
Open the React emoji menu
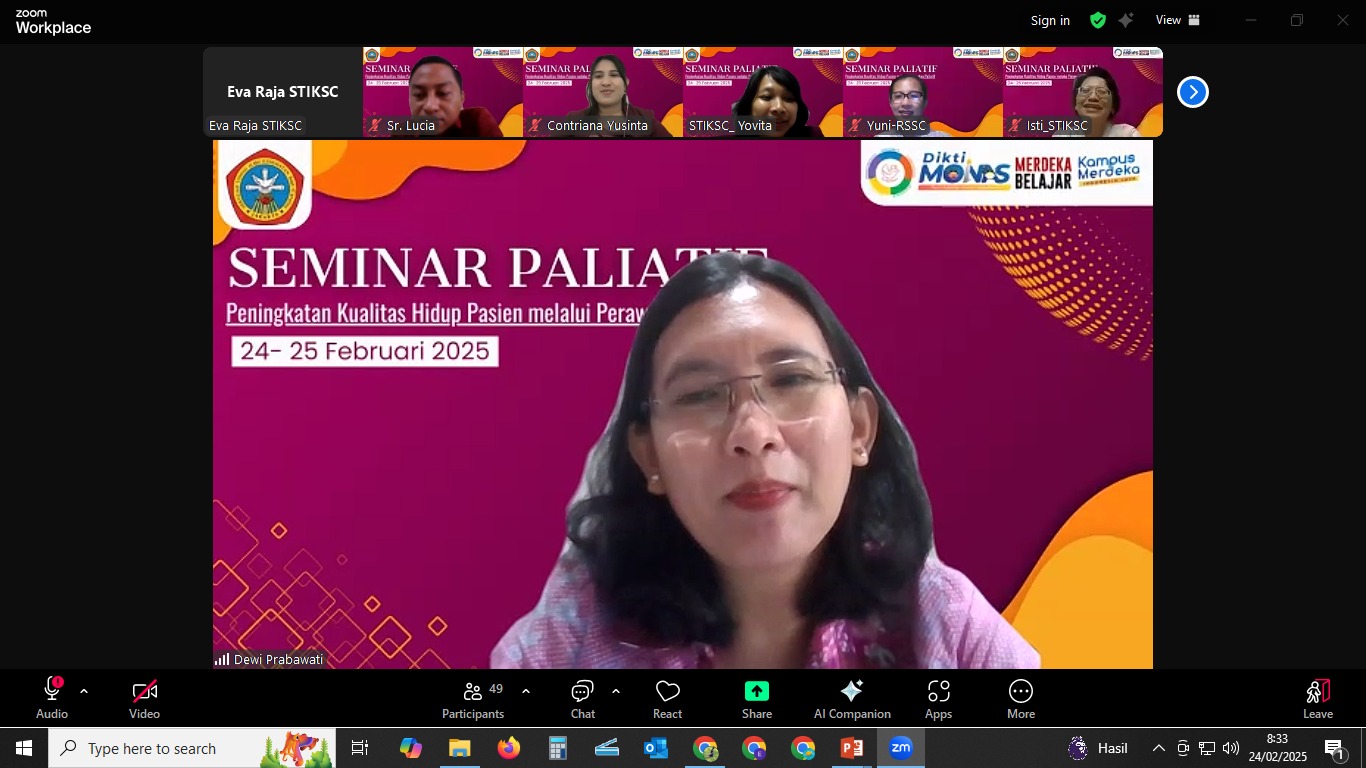[x=667, y=699]
